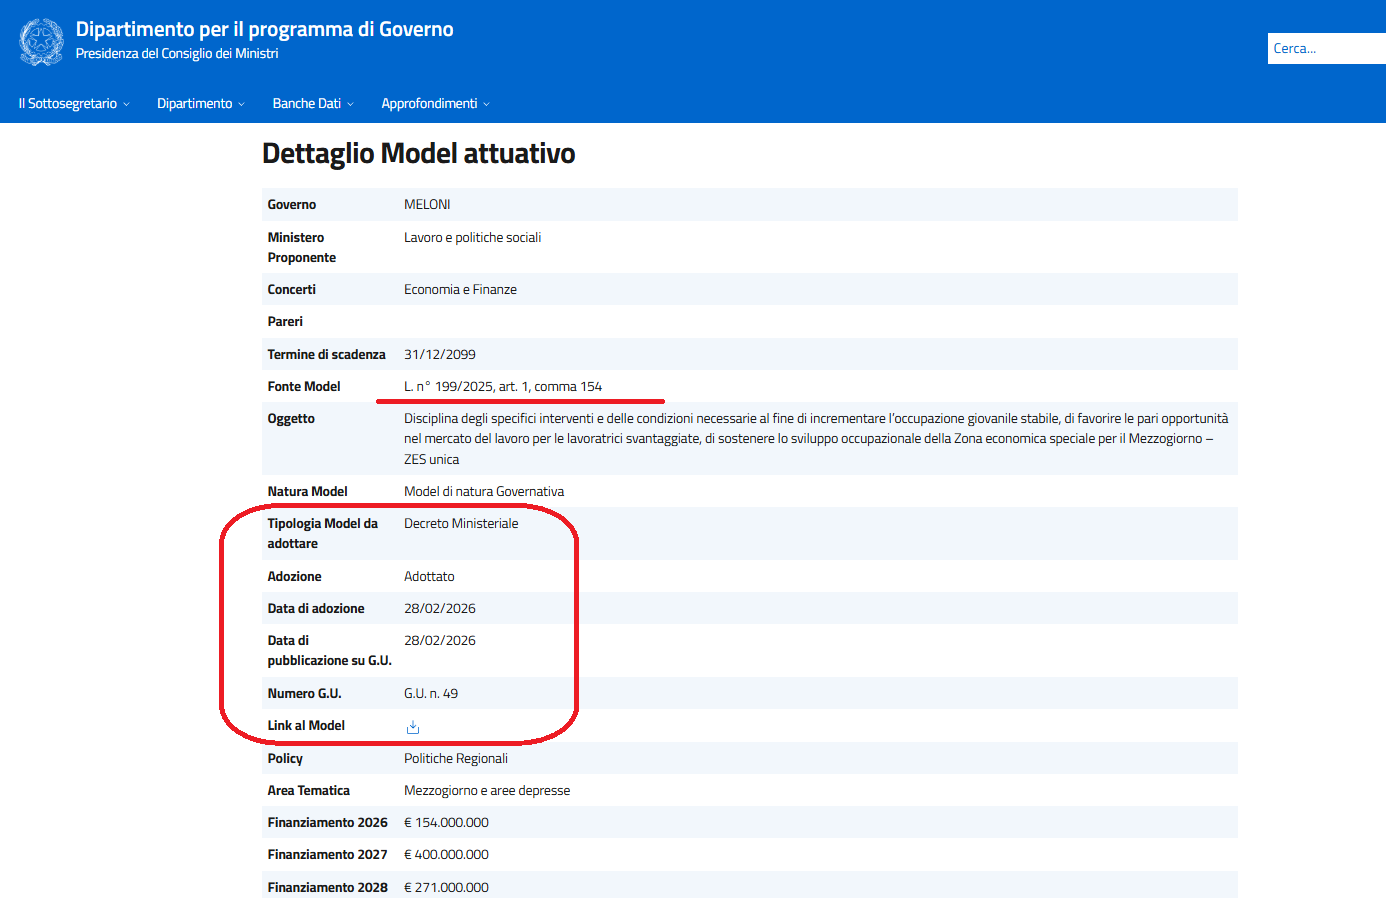Open the Approfondimenti menu
Viewport: 1386px width, 898px height.
point(435,104)
